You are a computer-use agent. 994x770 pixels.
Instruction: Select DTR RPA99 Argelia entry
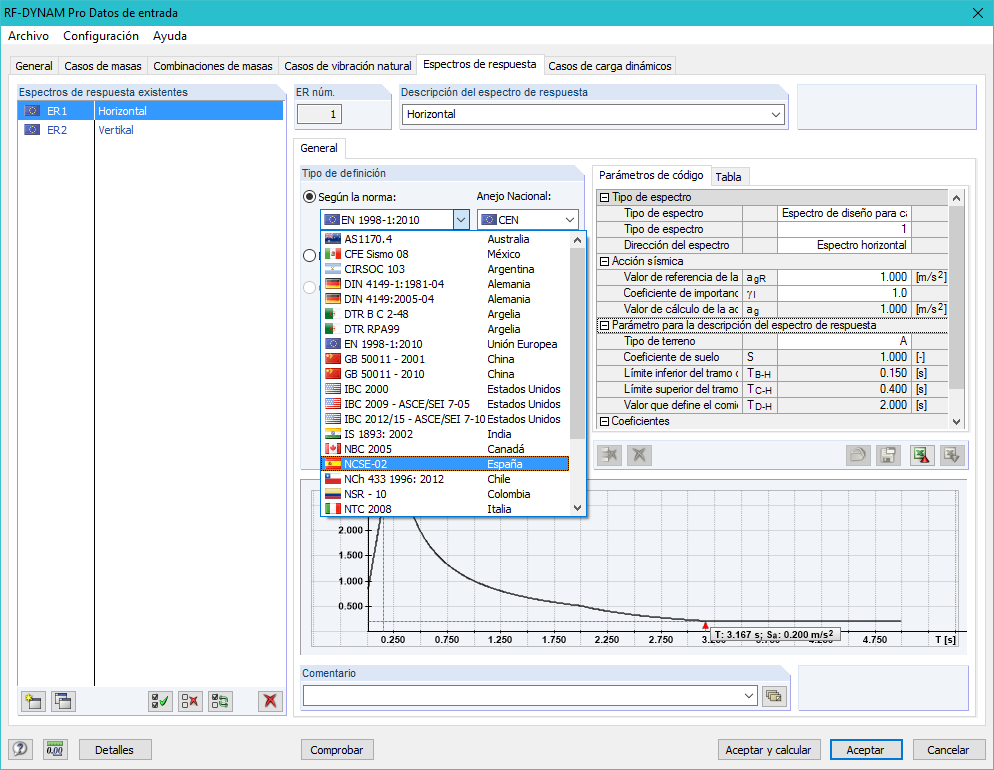pyautogui.click(x=445, y=329)
